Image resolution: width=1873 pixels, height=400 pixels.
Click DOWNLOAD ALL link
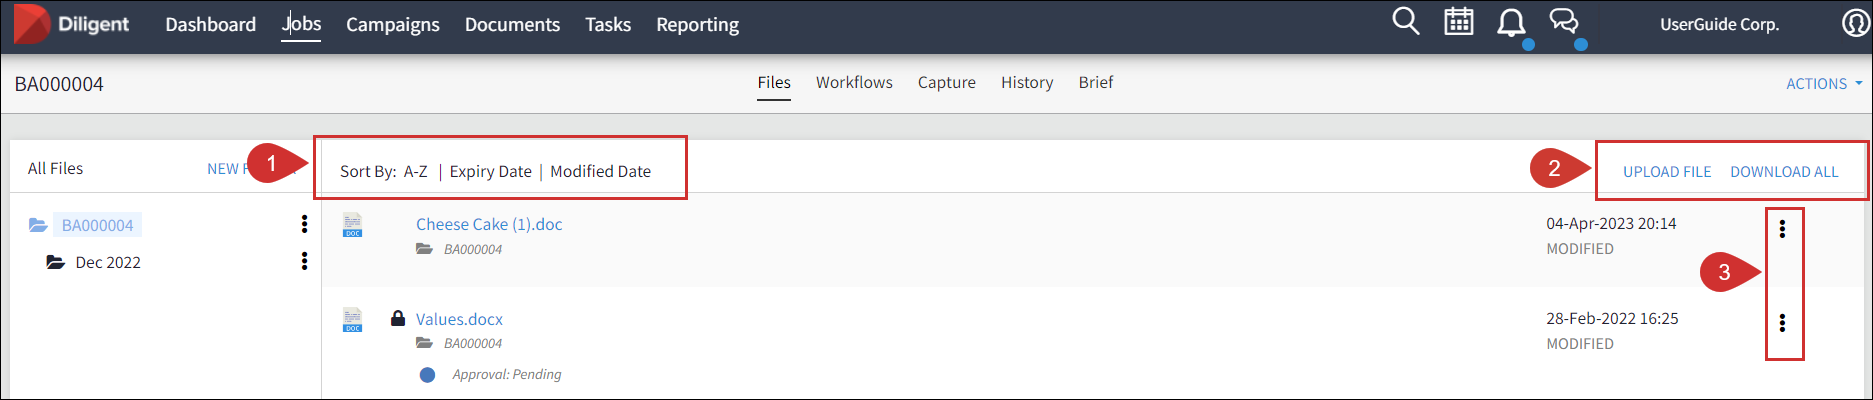click(1784, 172)
